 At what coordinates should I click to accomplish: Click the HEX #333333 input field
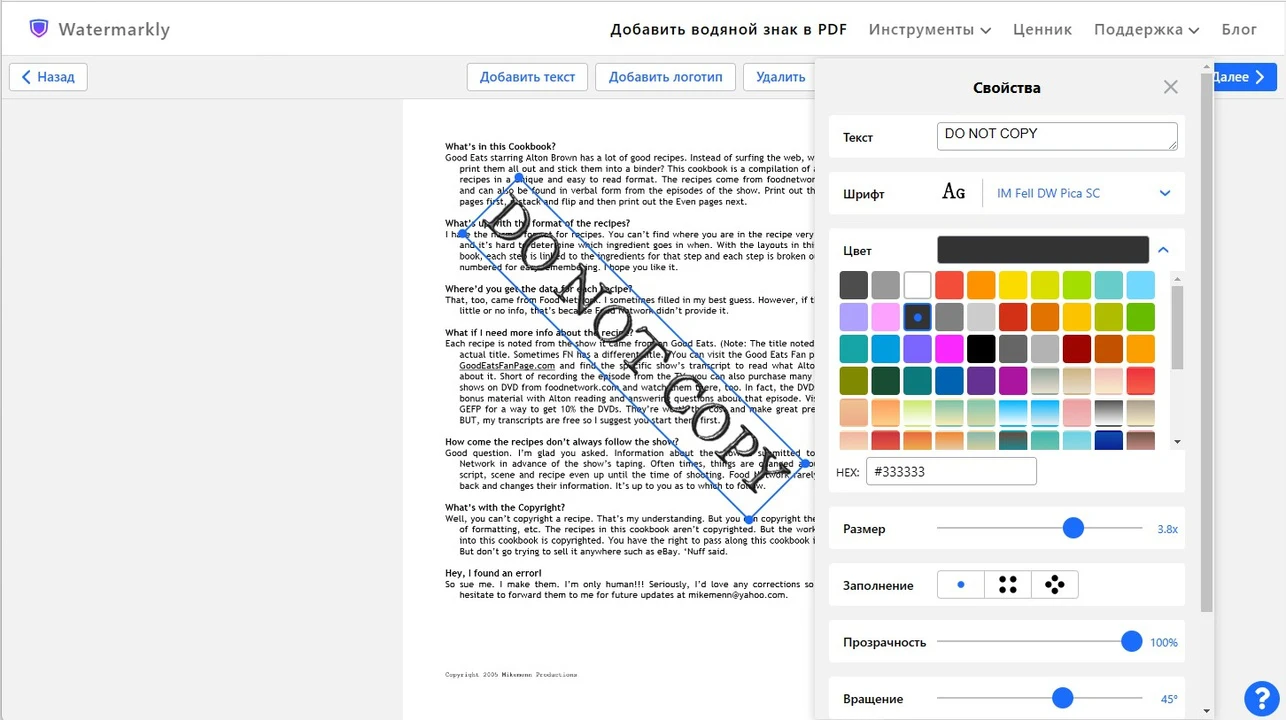pyautogui.click(x=951, y=471)
